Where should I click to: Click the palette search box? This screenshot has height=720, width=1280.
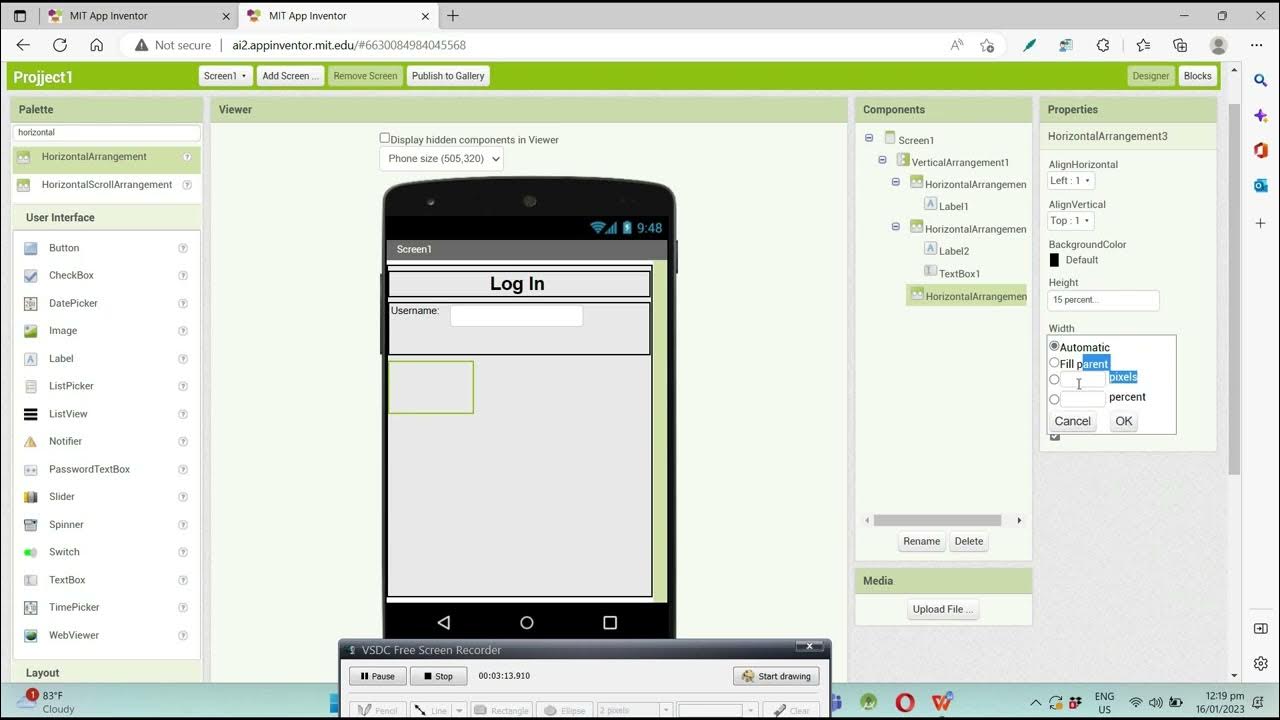[x=107, y=132]
